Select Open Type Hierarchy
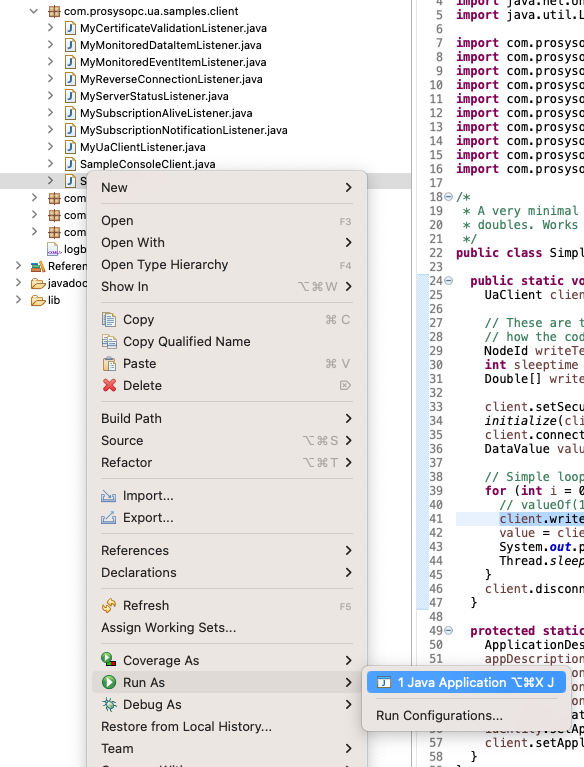Image resolution: width=584 pixels, height=767 pixels. [227, 265]
